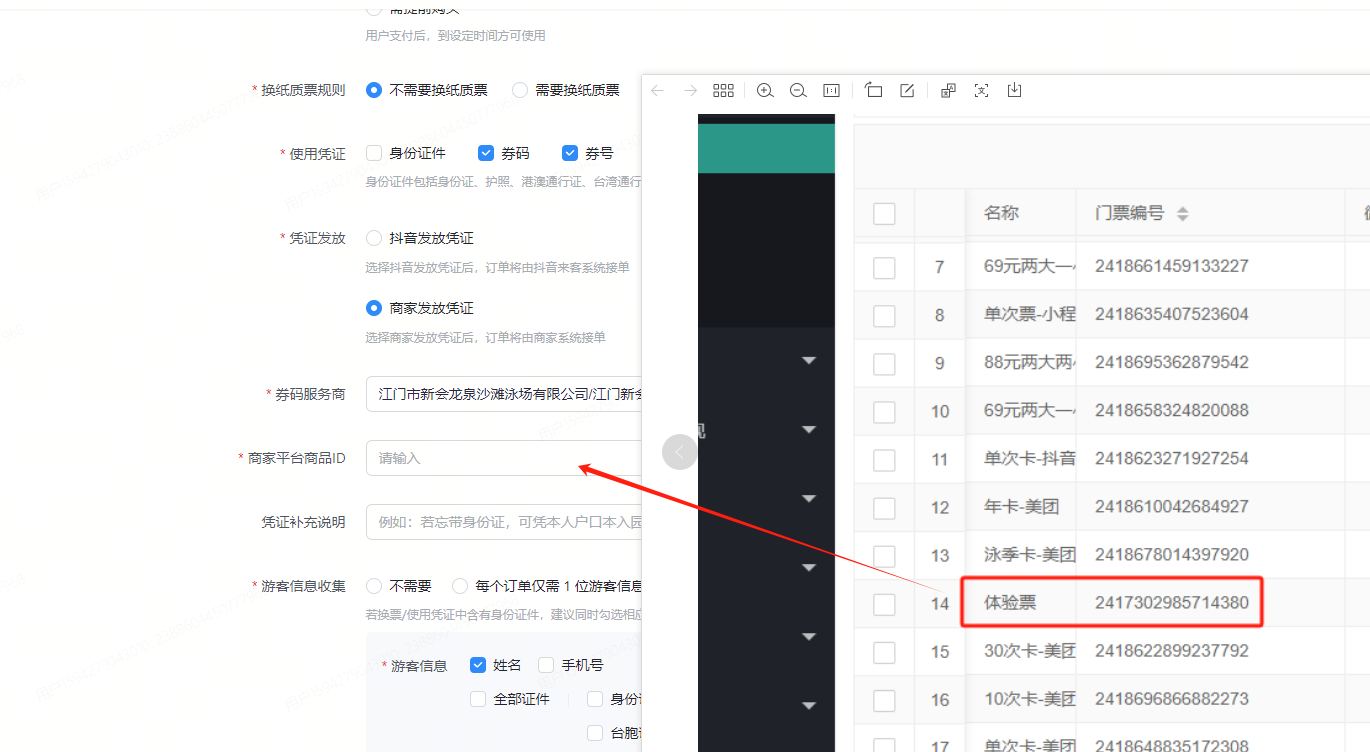Image resolution: width=1370 pixels, height=752 pixels.
Task: Expand the first chevron in the dark sidebar
Action: tap(809, 359)
